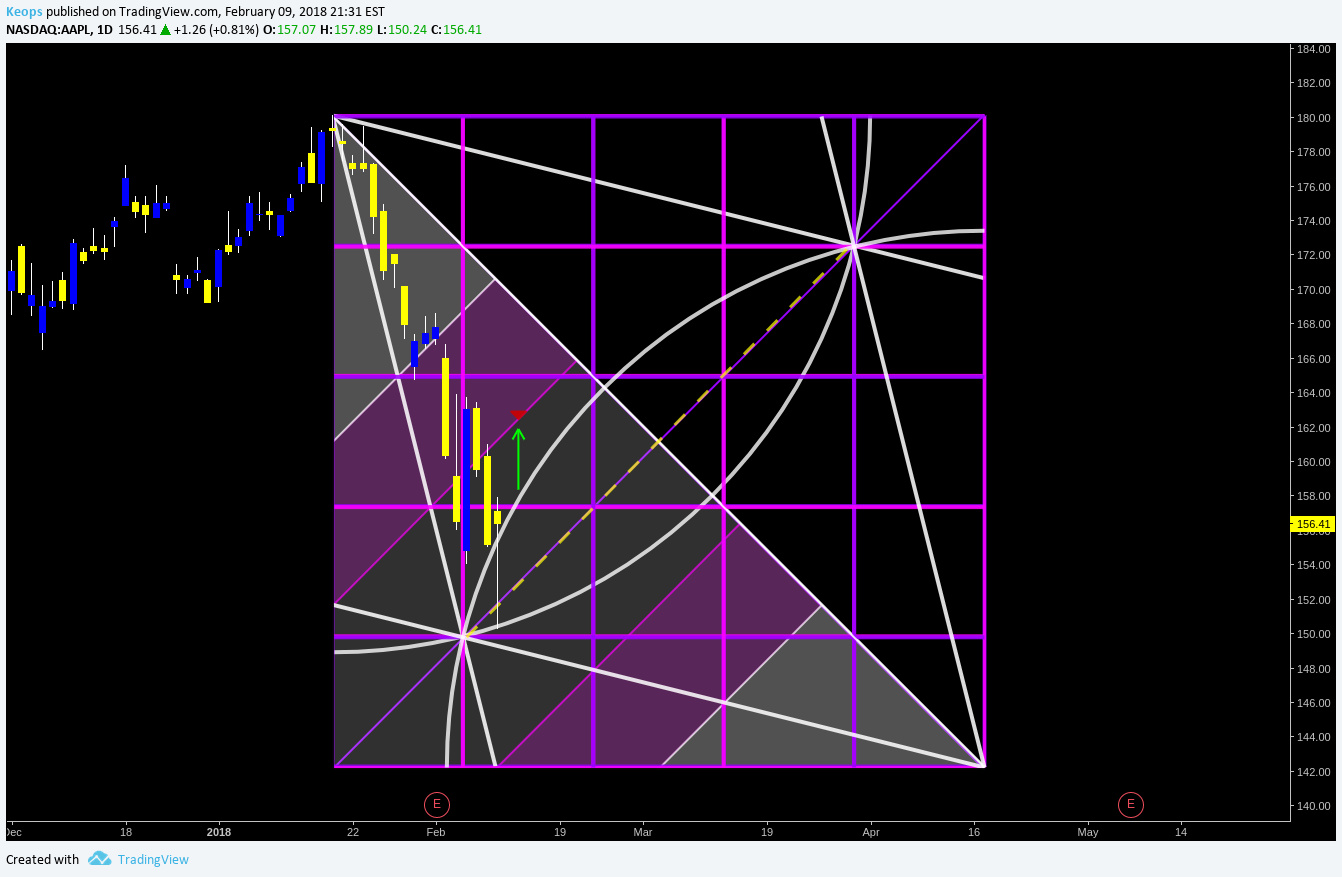This screenshot has width=1342, height=877.
Task: Select the L:150.24 low value
Action: (402, 29)
